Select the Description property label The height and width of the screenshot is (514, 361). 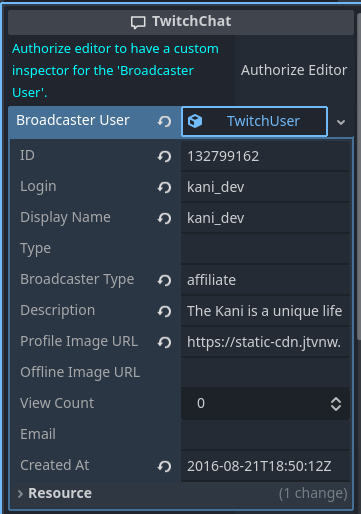click(x=58, y=311)
